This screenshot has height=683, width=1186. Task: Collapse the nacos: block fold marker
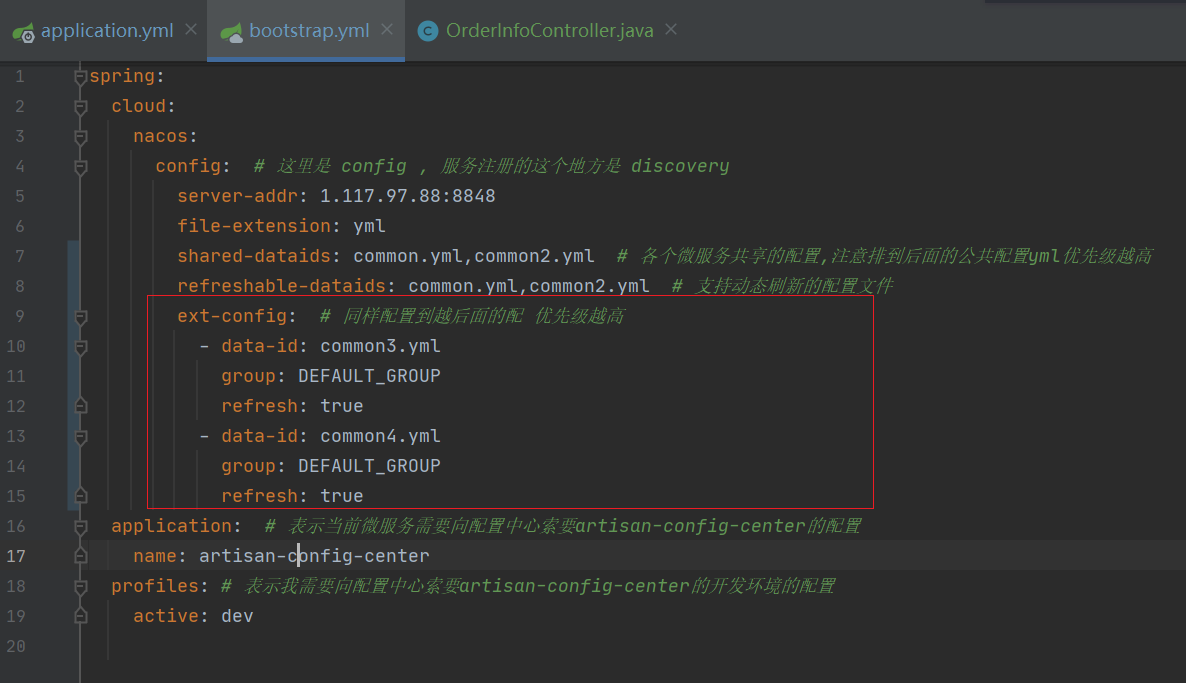tap(80, 137)
